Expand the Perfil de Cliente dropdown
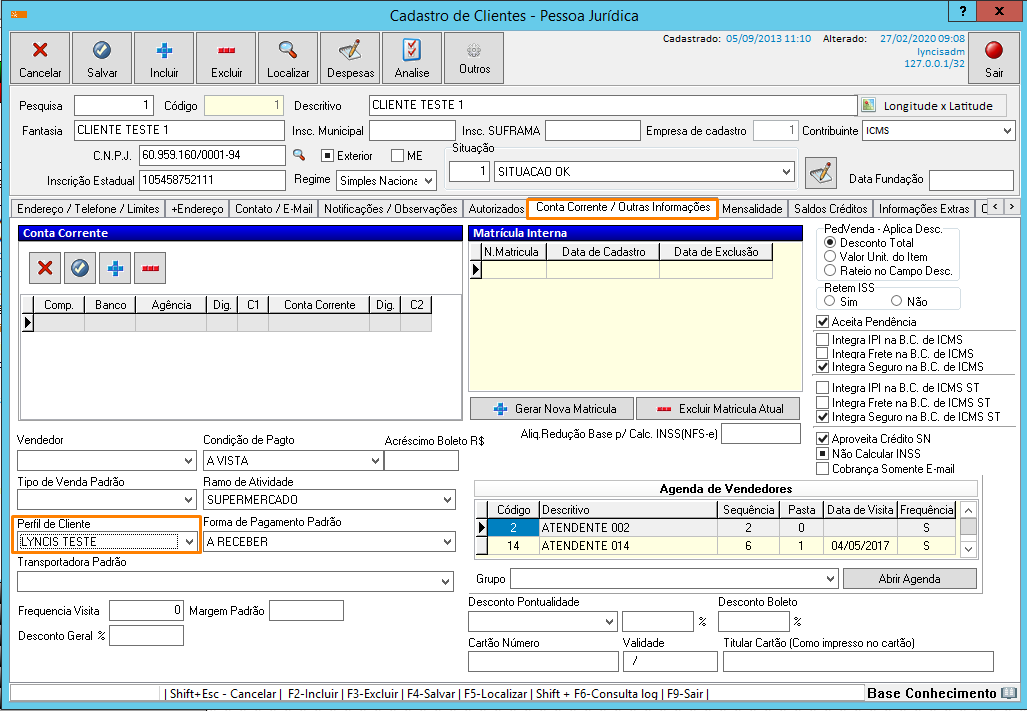This screenshot has height=711, width=1027. click(189, 541)
